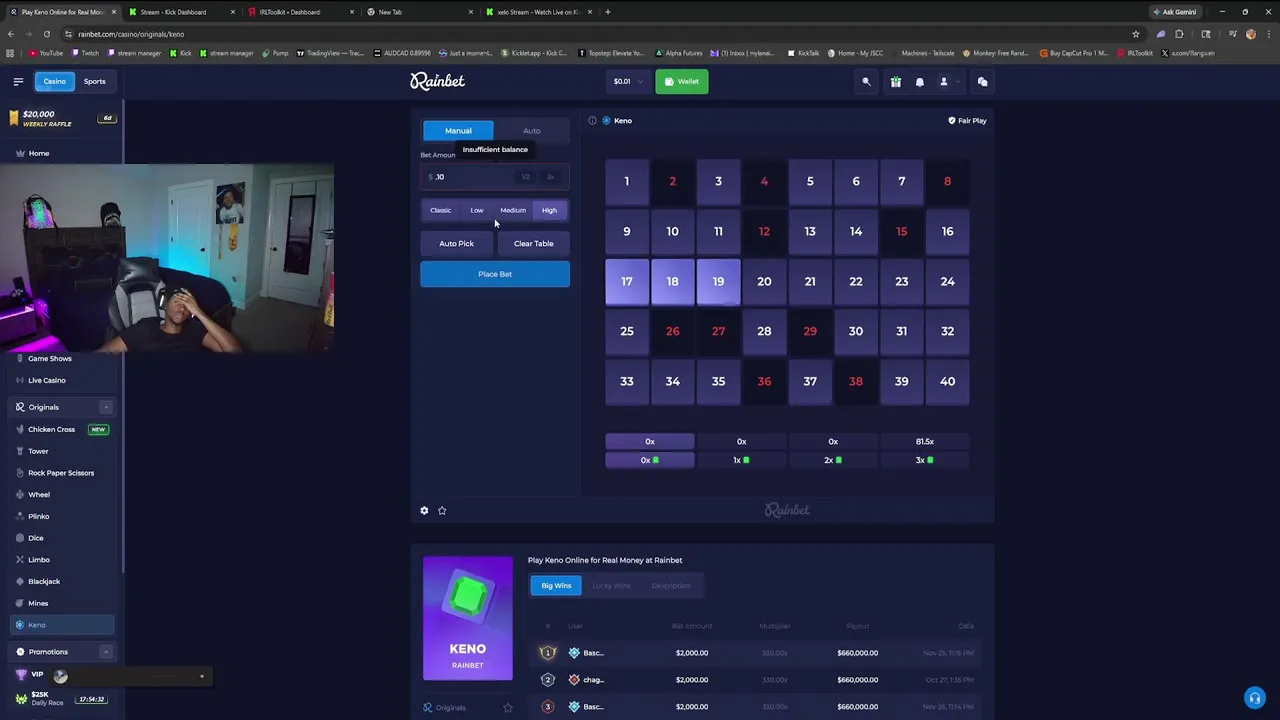Image resolution: width=1280 pixels, height=720 pixels.
Task: Open the Big Wins tab
Action: click(x=556, y=585)
